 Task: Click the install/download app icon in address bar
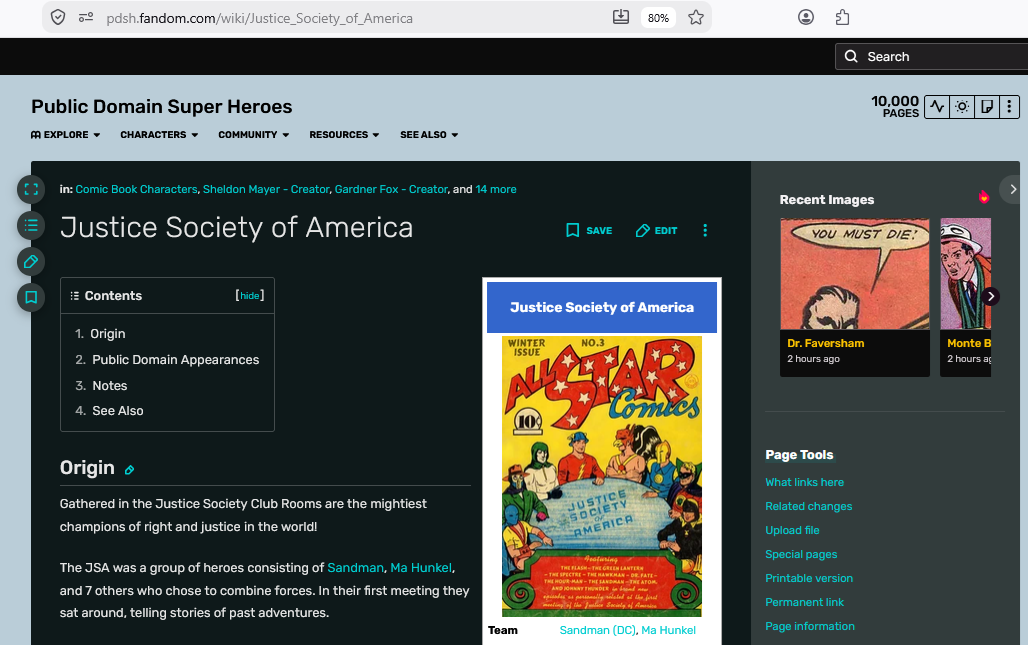point(620,18)
